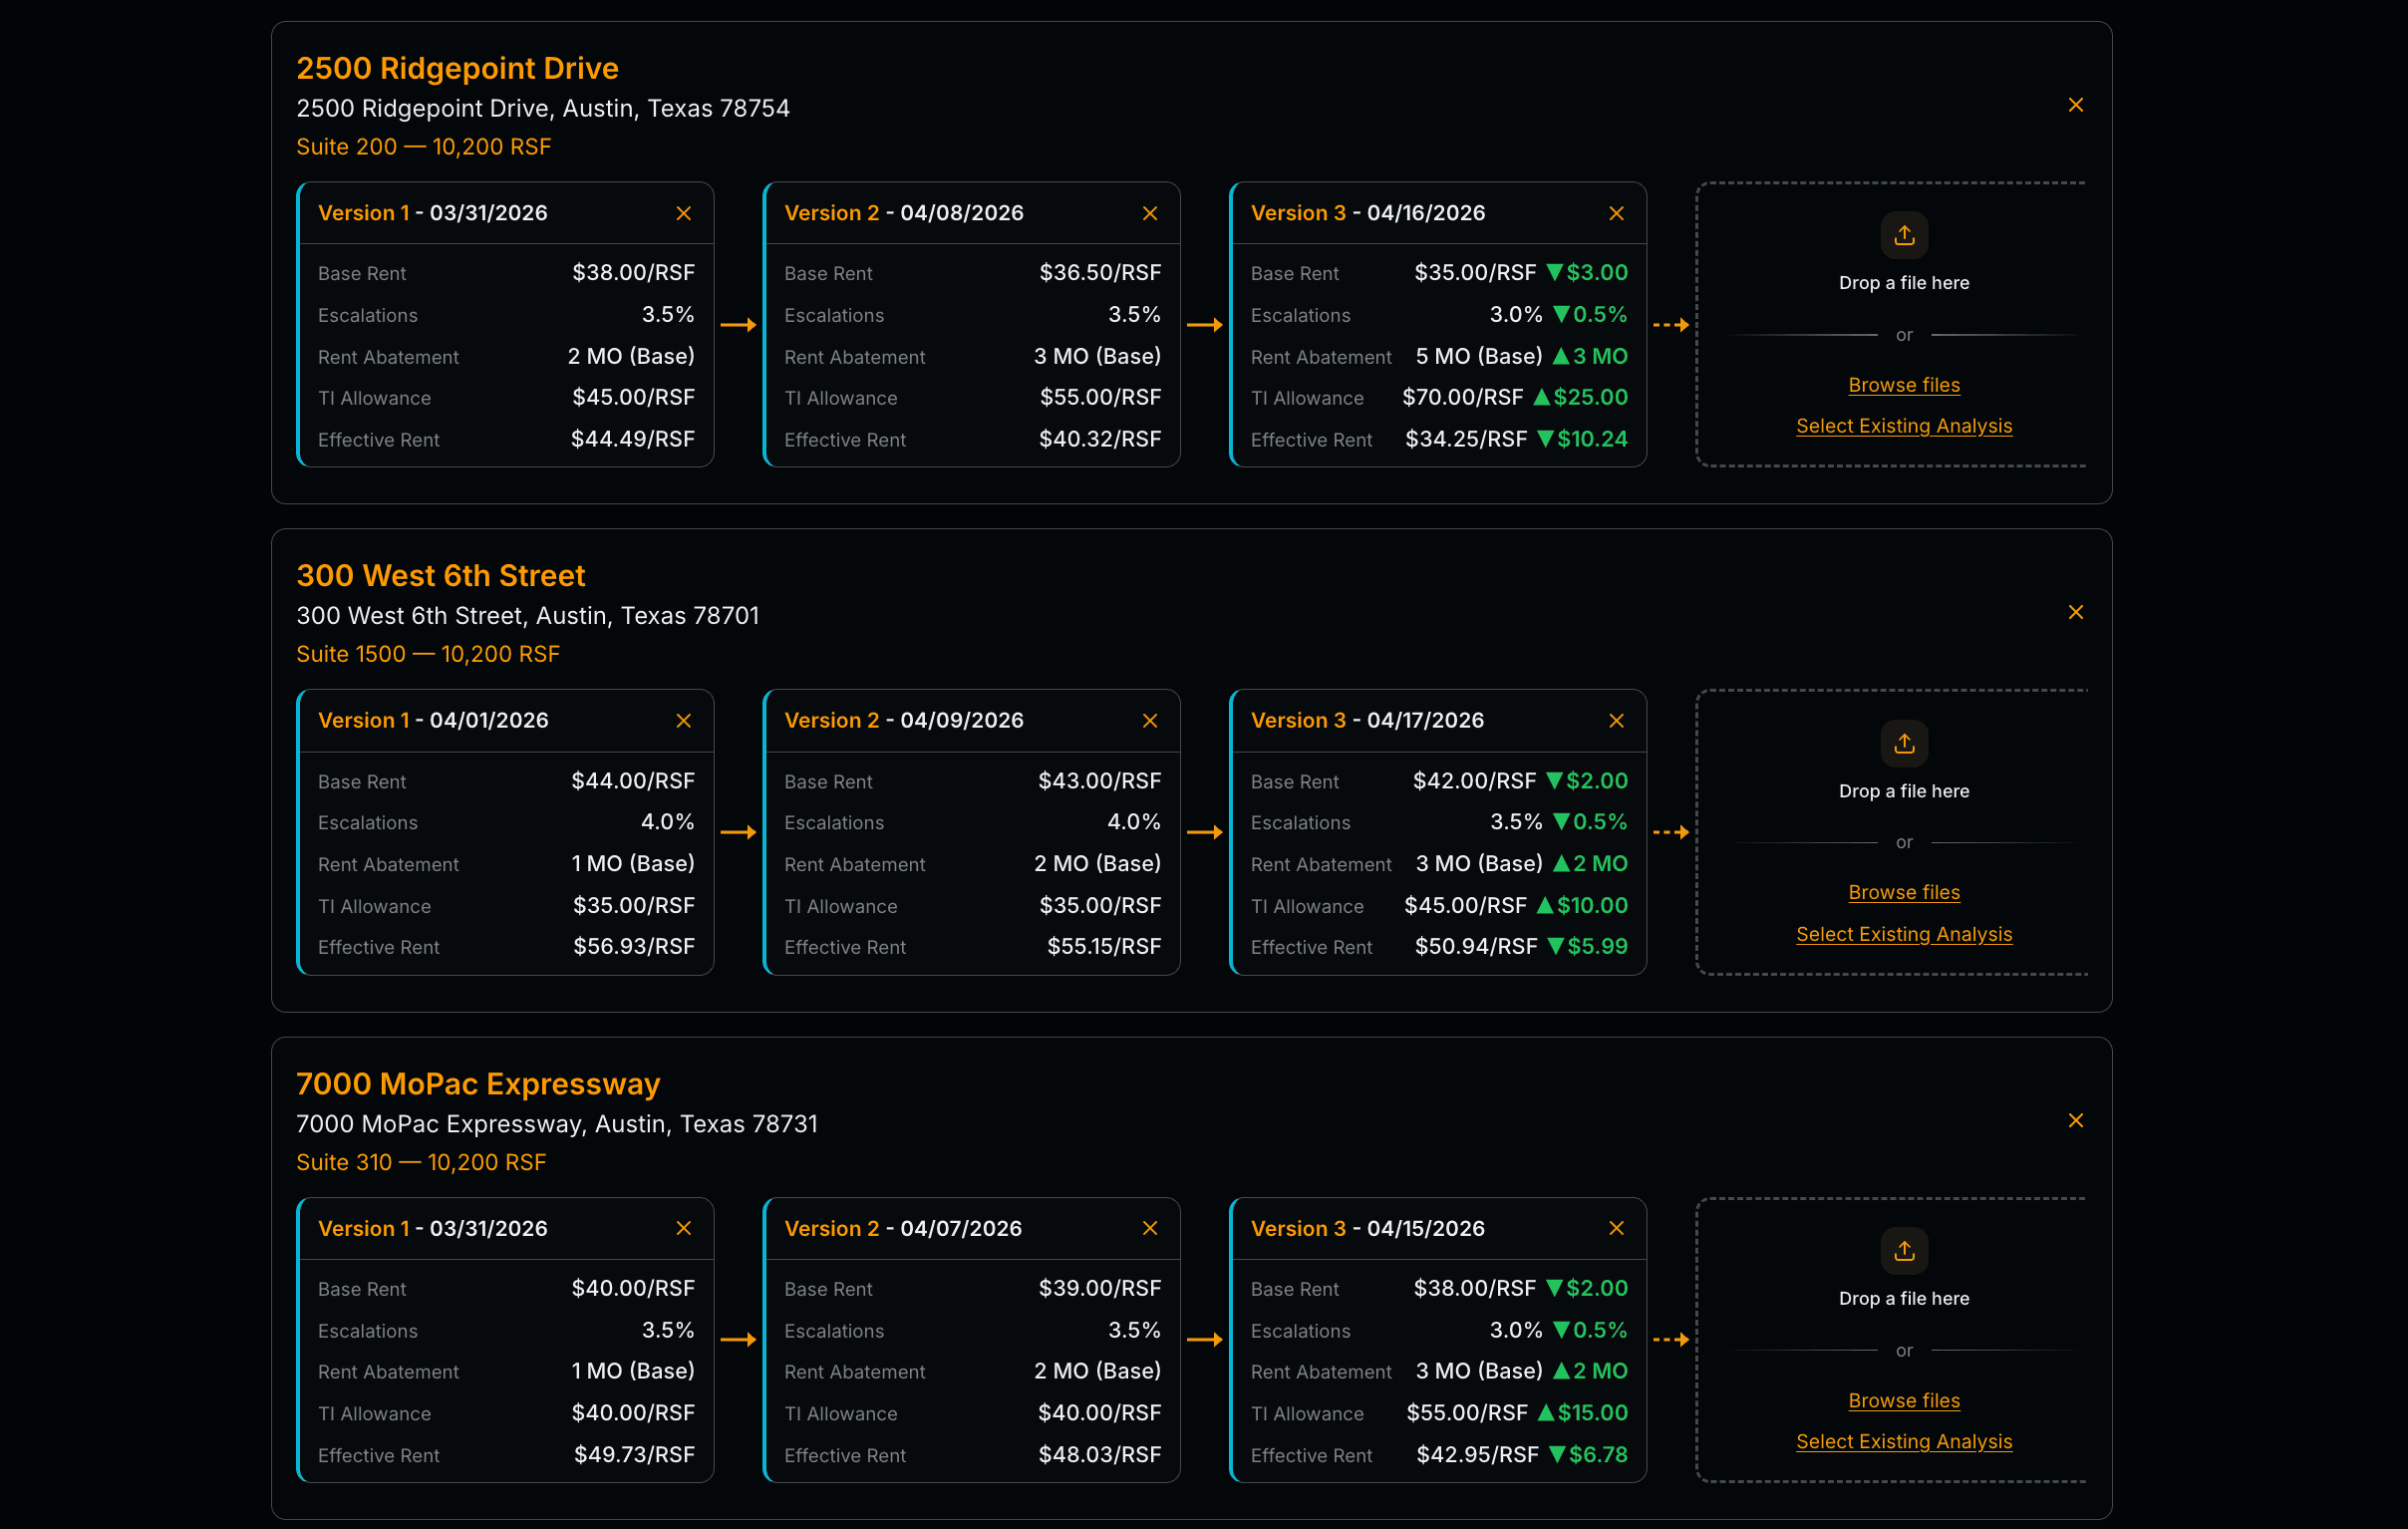The width and height of the screenshot is (2408, 1529).
Task: Dismiss Version 2 of 2500 Ridgepoint Drive
Action: 1149,213
